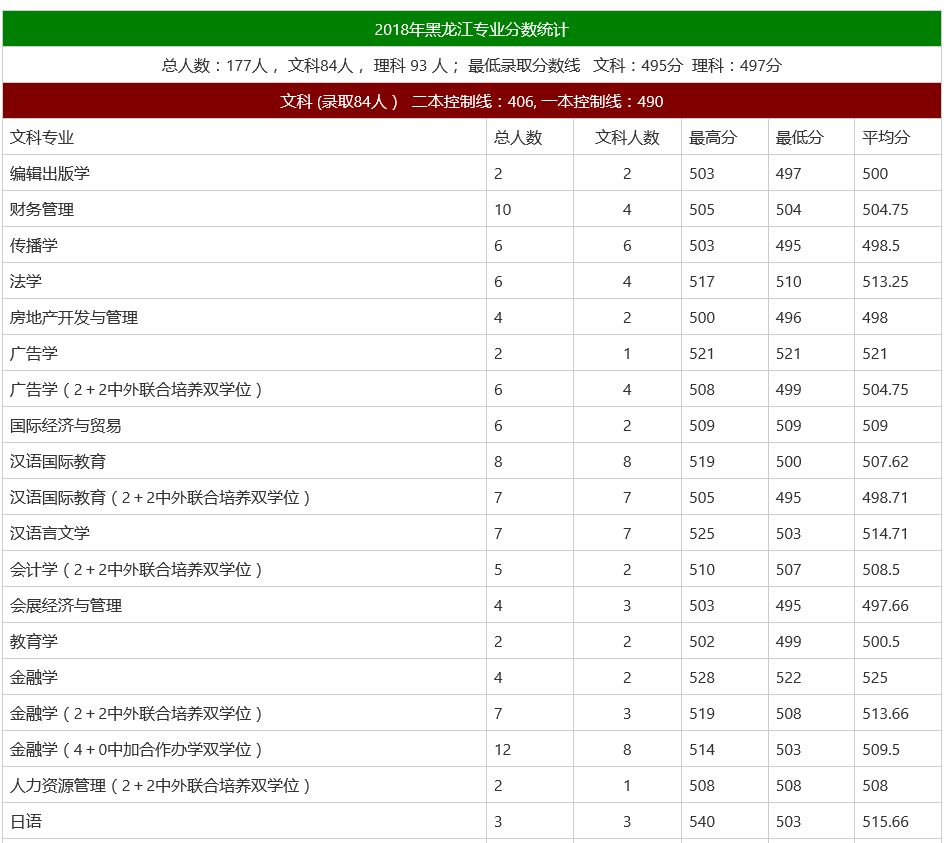Click the 法学 row label
946x843 pixels.
click(x=25, y=281)
